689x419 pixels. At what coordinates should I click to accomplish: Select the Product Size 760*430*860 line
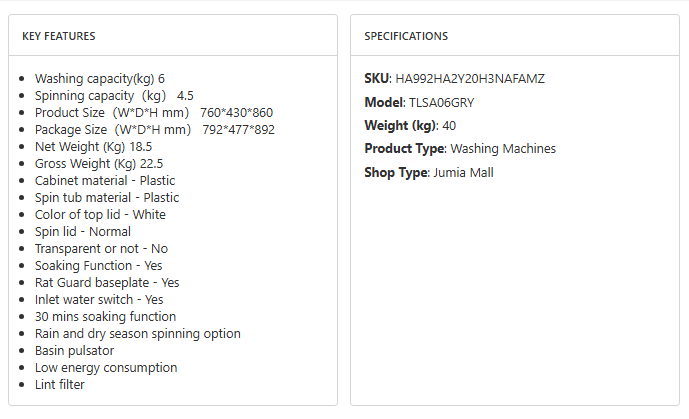pos(153,112)
